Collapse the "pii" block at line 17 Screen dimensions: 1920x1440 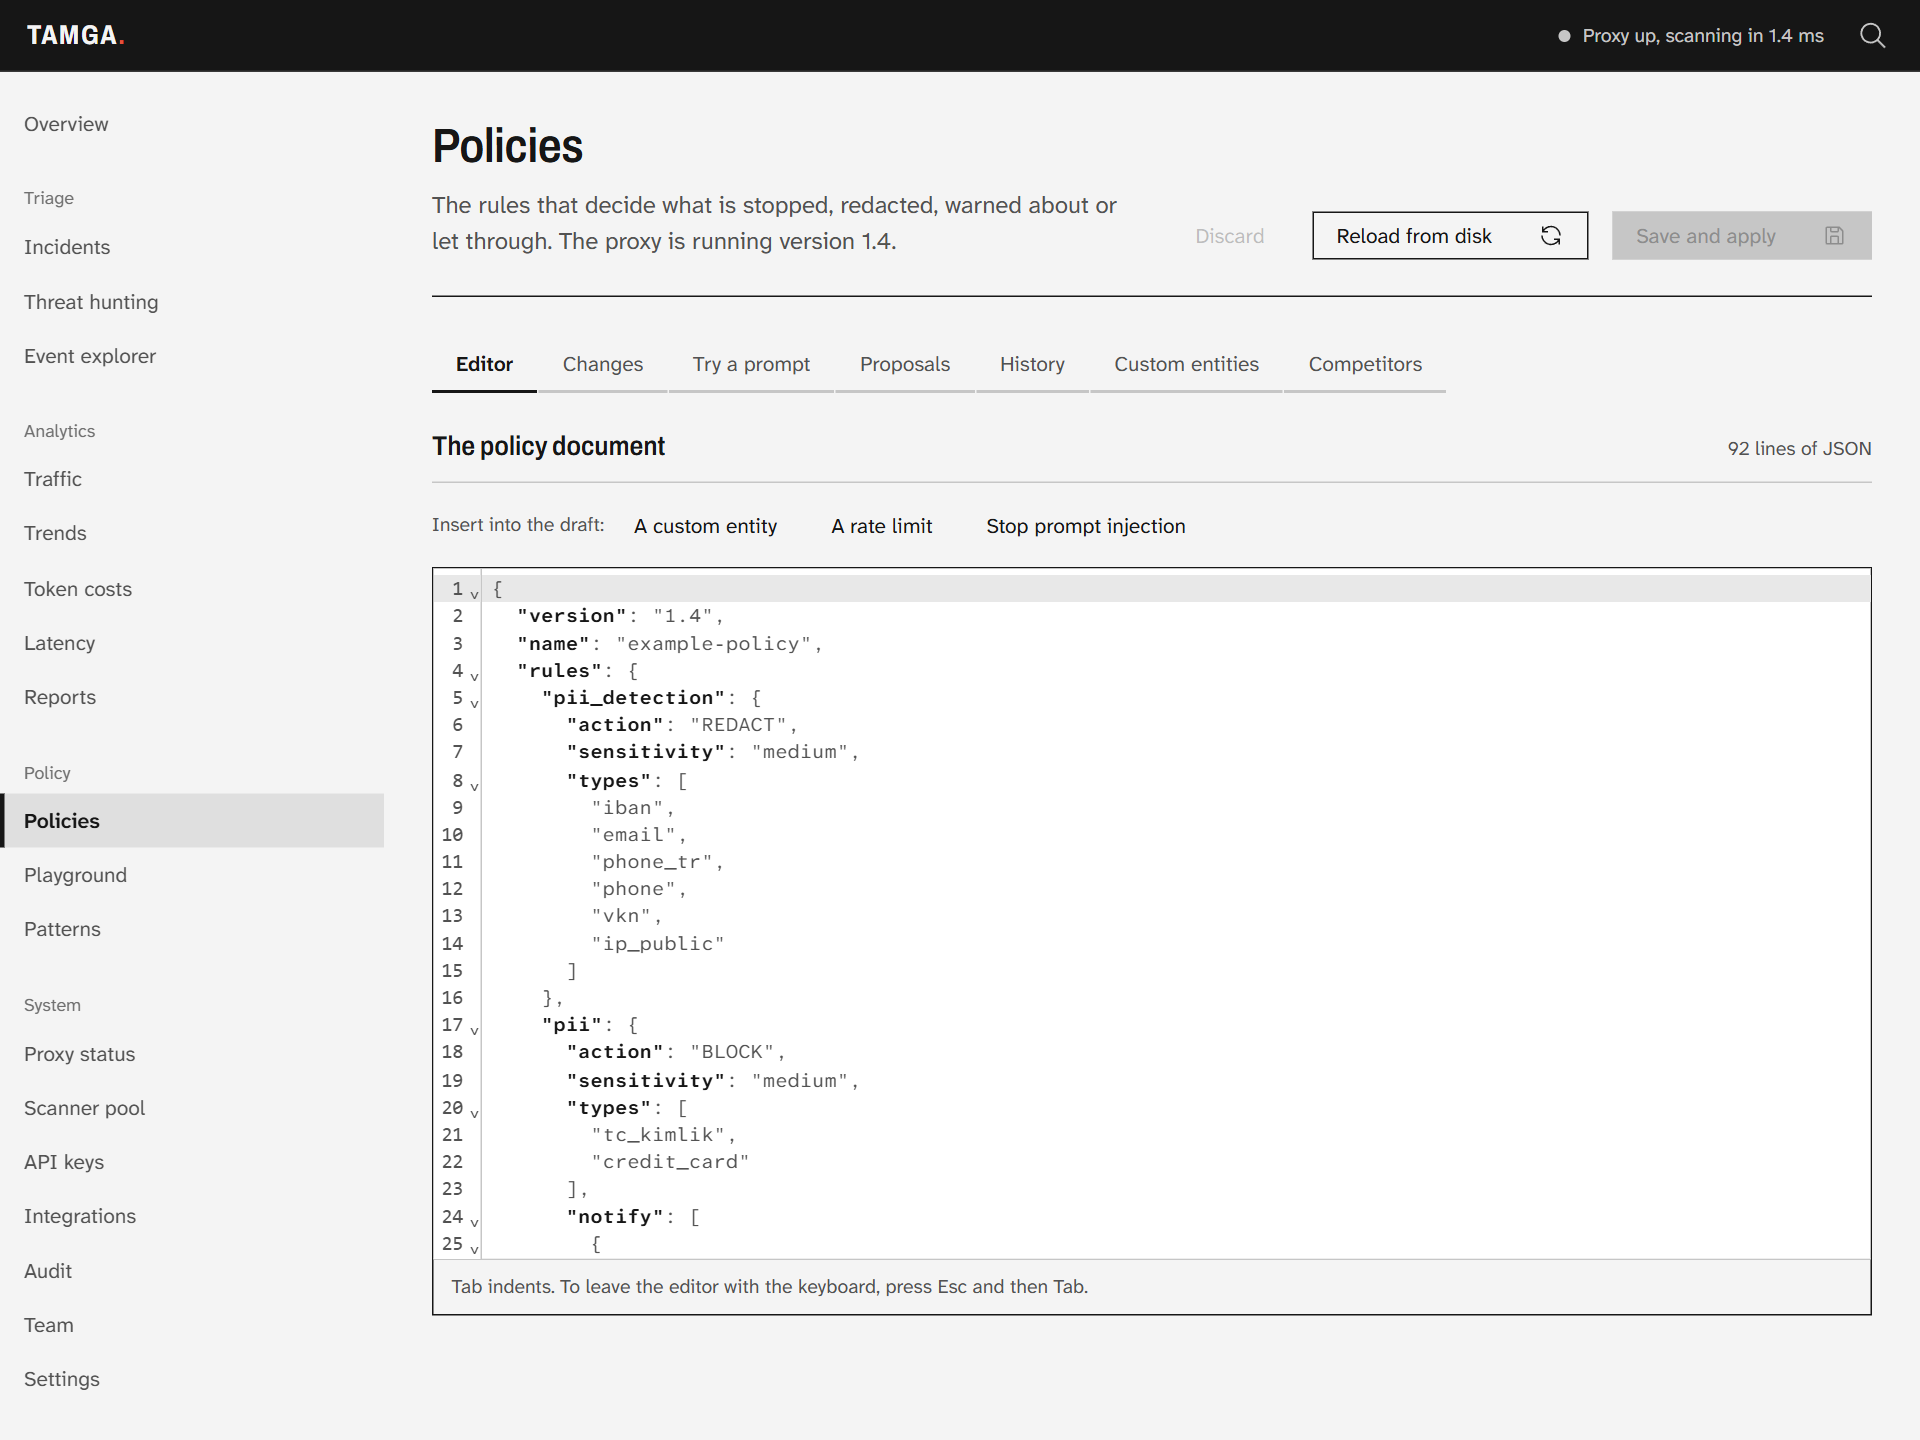[474, 1030]
